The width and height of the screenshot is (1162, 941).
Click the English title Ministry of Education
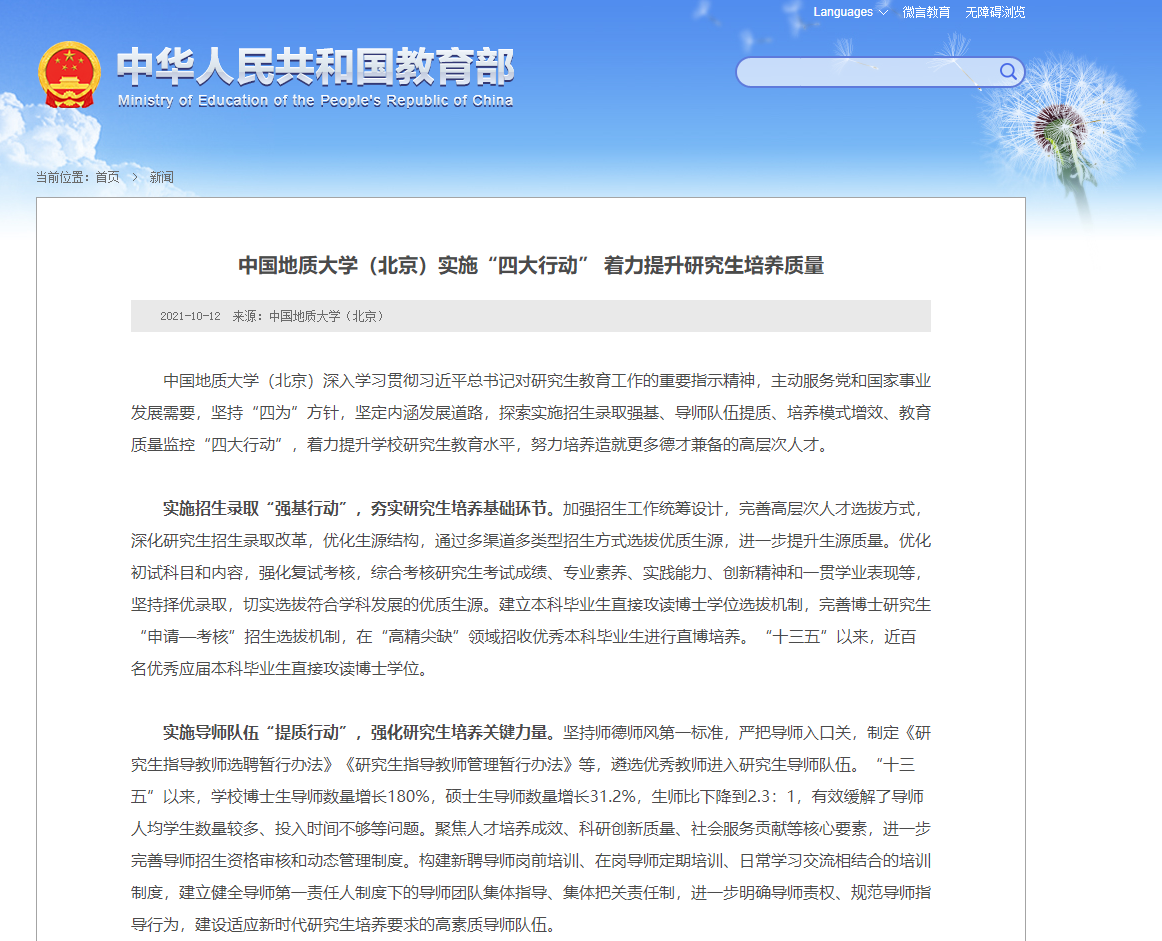click(x=316, y=101)
